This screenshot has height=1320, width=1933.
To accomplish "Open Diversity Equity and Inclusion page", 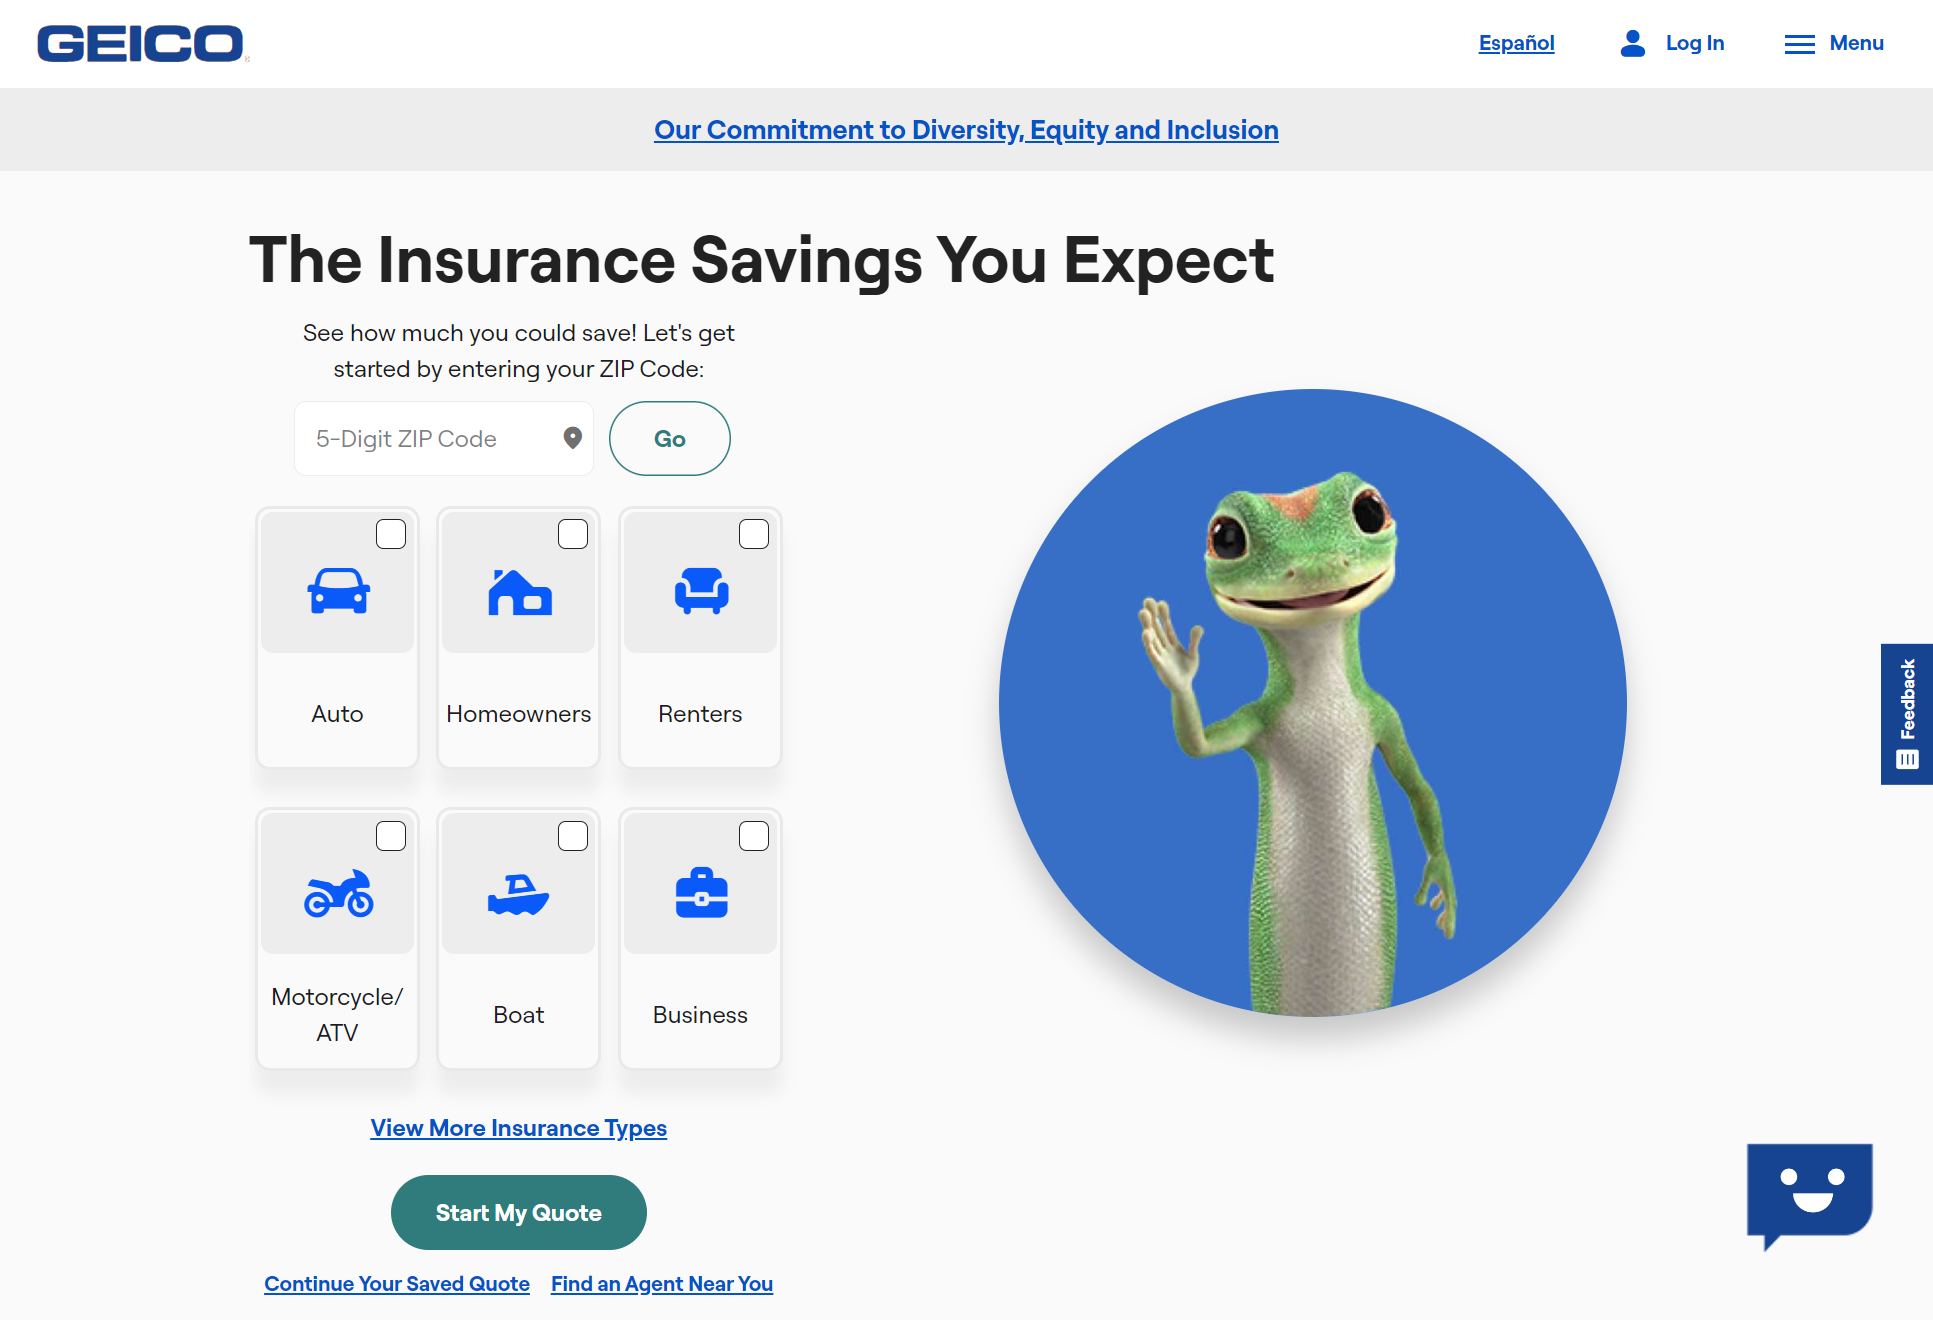I will (x=965, y=129).
